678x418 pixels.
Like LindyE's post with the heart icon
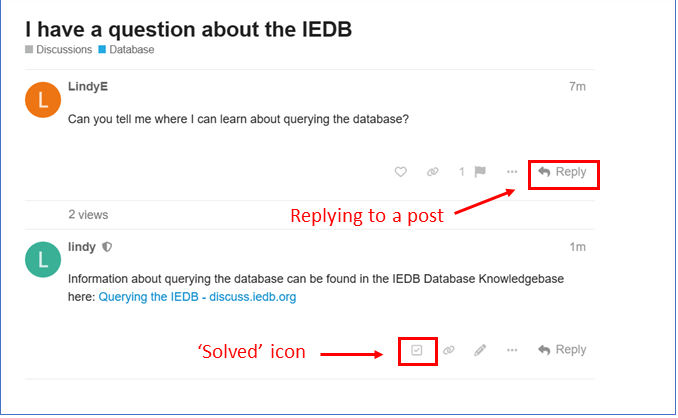(x=400, y=172)
